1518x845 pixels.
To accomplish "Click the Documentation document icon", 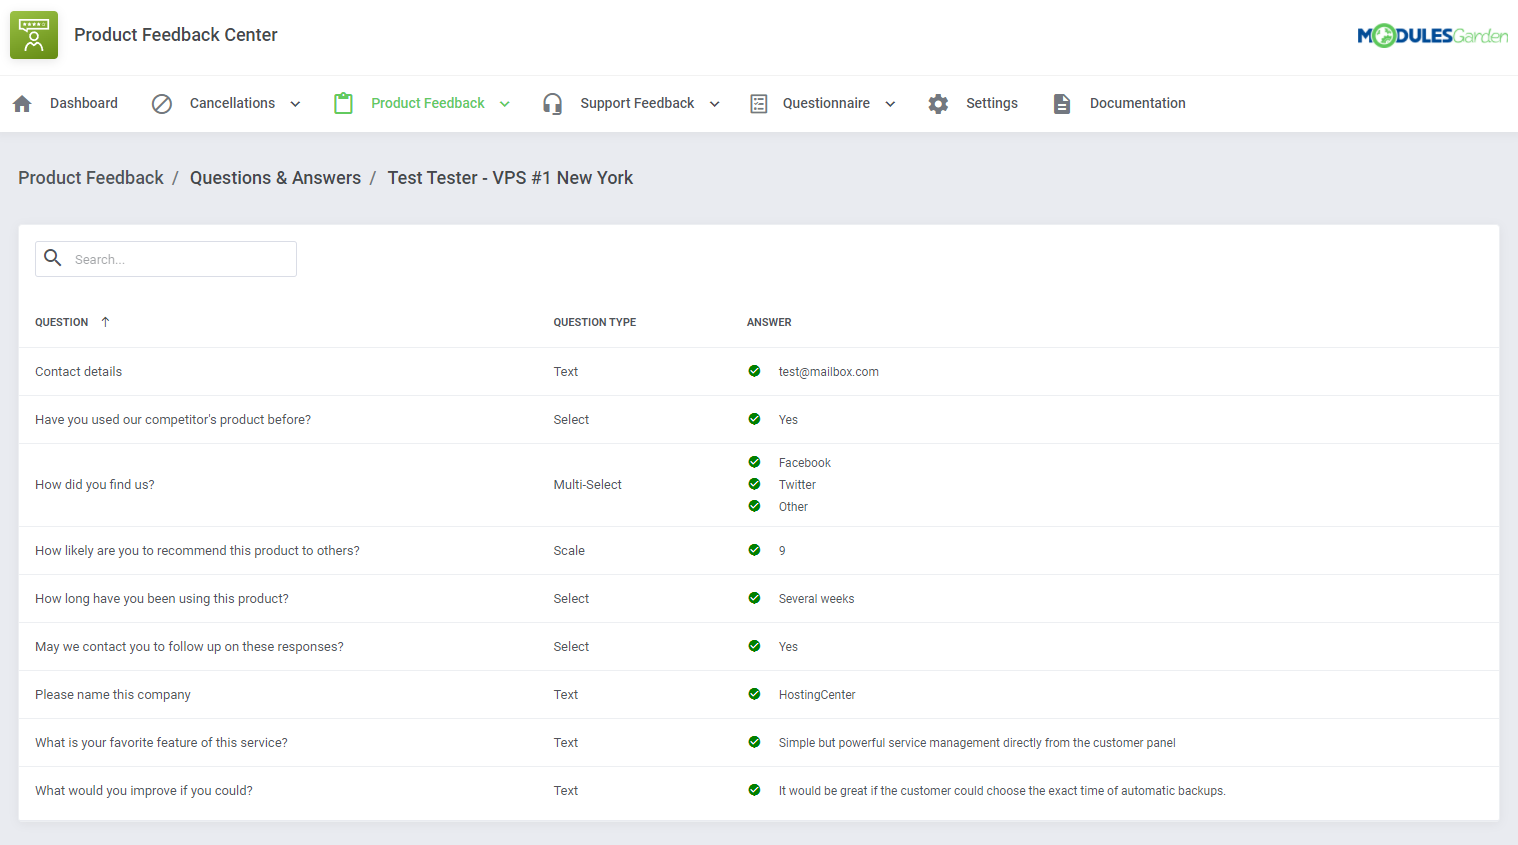I will point(1061,103).
